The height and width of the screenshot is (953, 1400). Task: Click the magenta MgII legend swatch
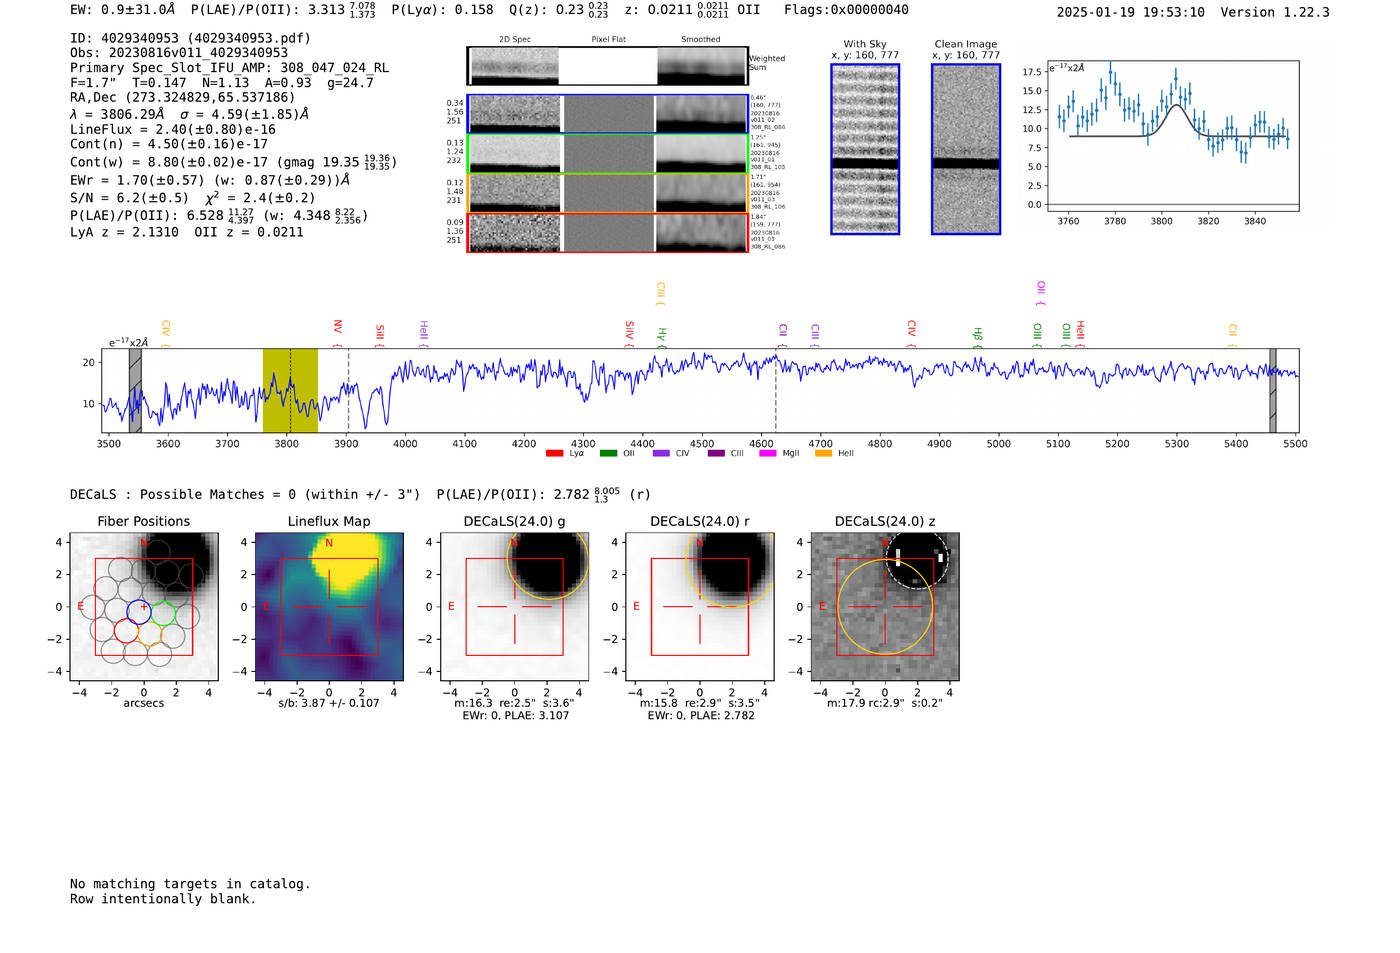(768, 454)
